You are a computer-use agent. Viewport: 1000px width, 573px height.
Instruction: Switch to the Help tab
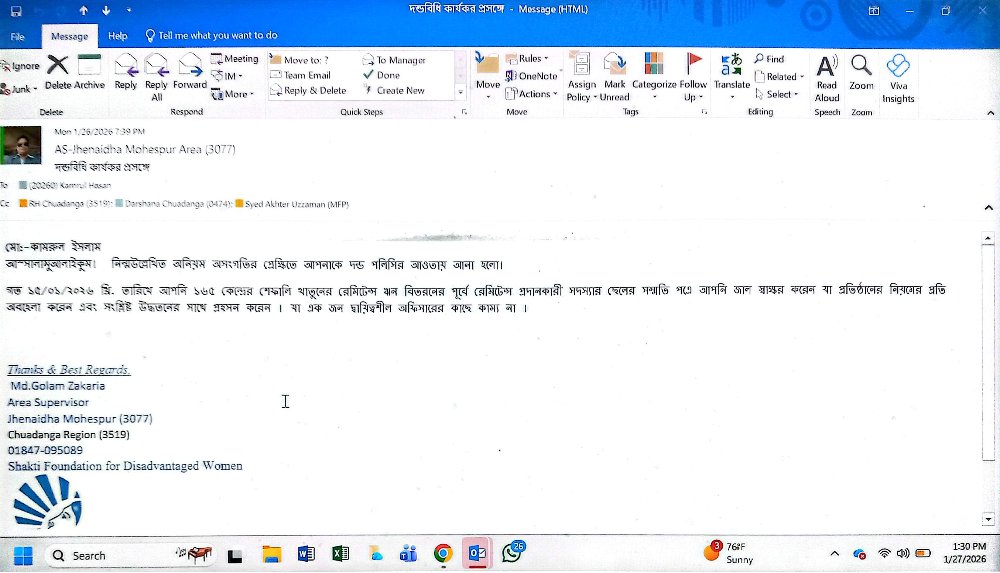[x=118, y=36]
